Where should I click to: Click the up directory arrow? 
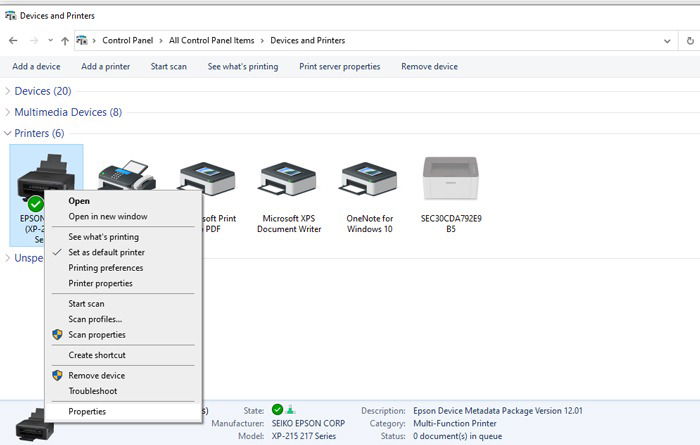(x=65, y=41)
